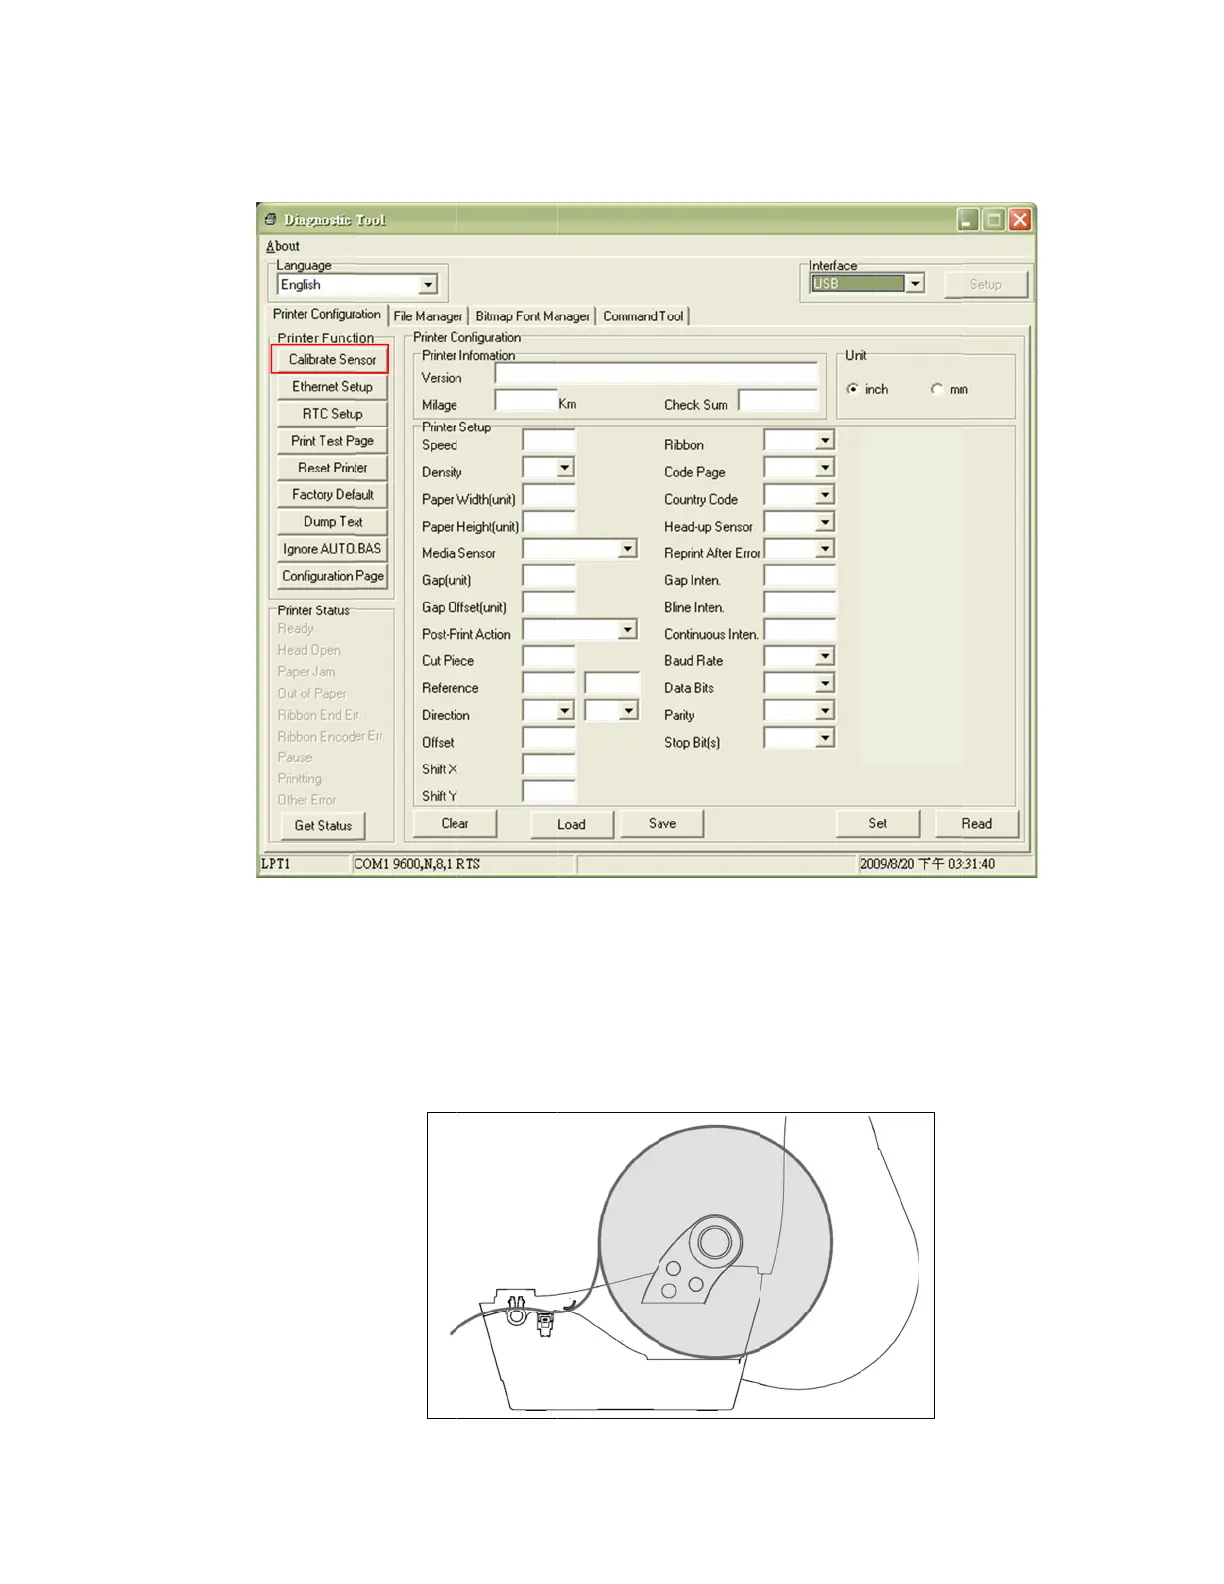Open the Head-up Sensor dropdown
This screenshot has height=1584, width=1224.
825,522
